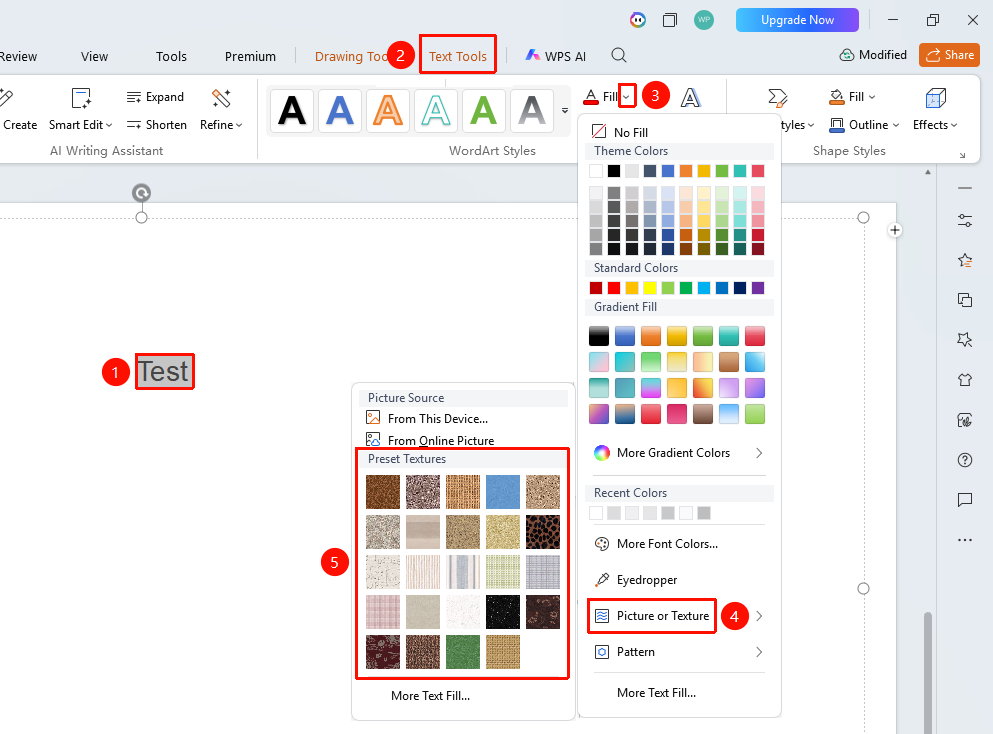Click the Upgrade Now button
The width and height of the screenshot is (993, 734).
click(797, 20)
